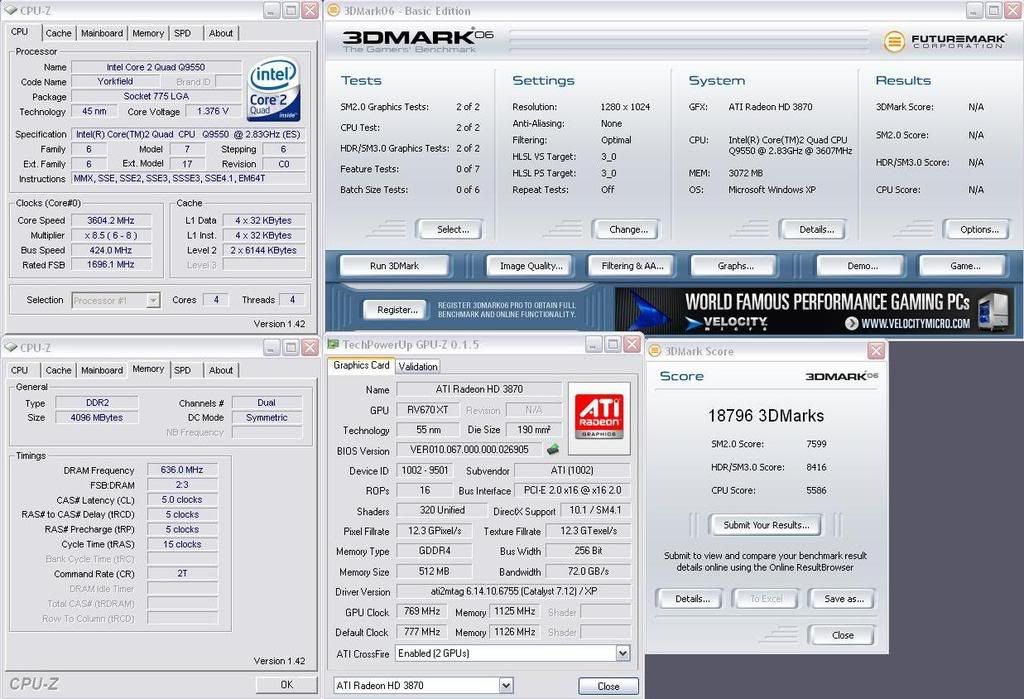Open About tab in CPU-Z memory timings window
The height and width of the screenshot is (699, 1024).
click(x=221, y=370)
